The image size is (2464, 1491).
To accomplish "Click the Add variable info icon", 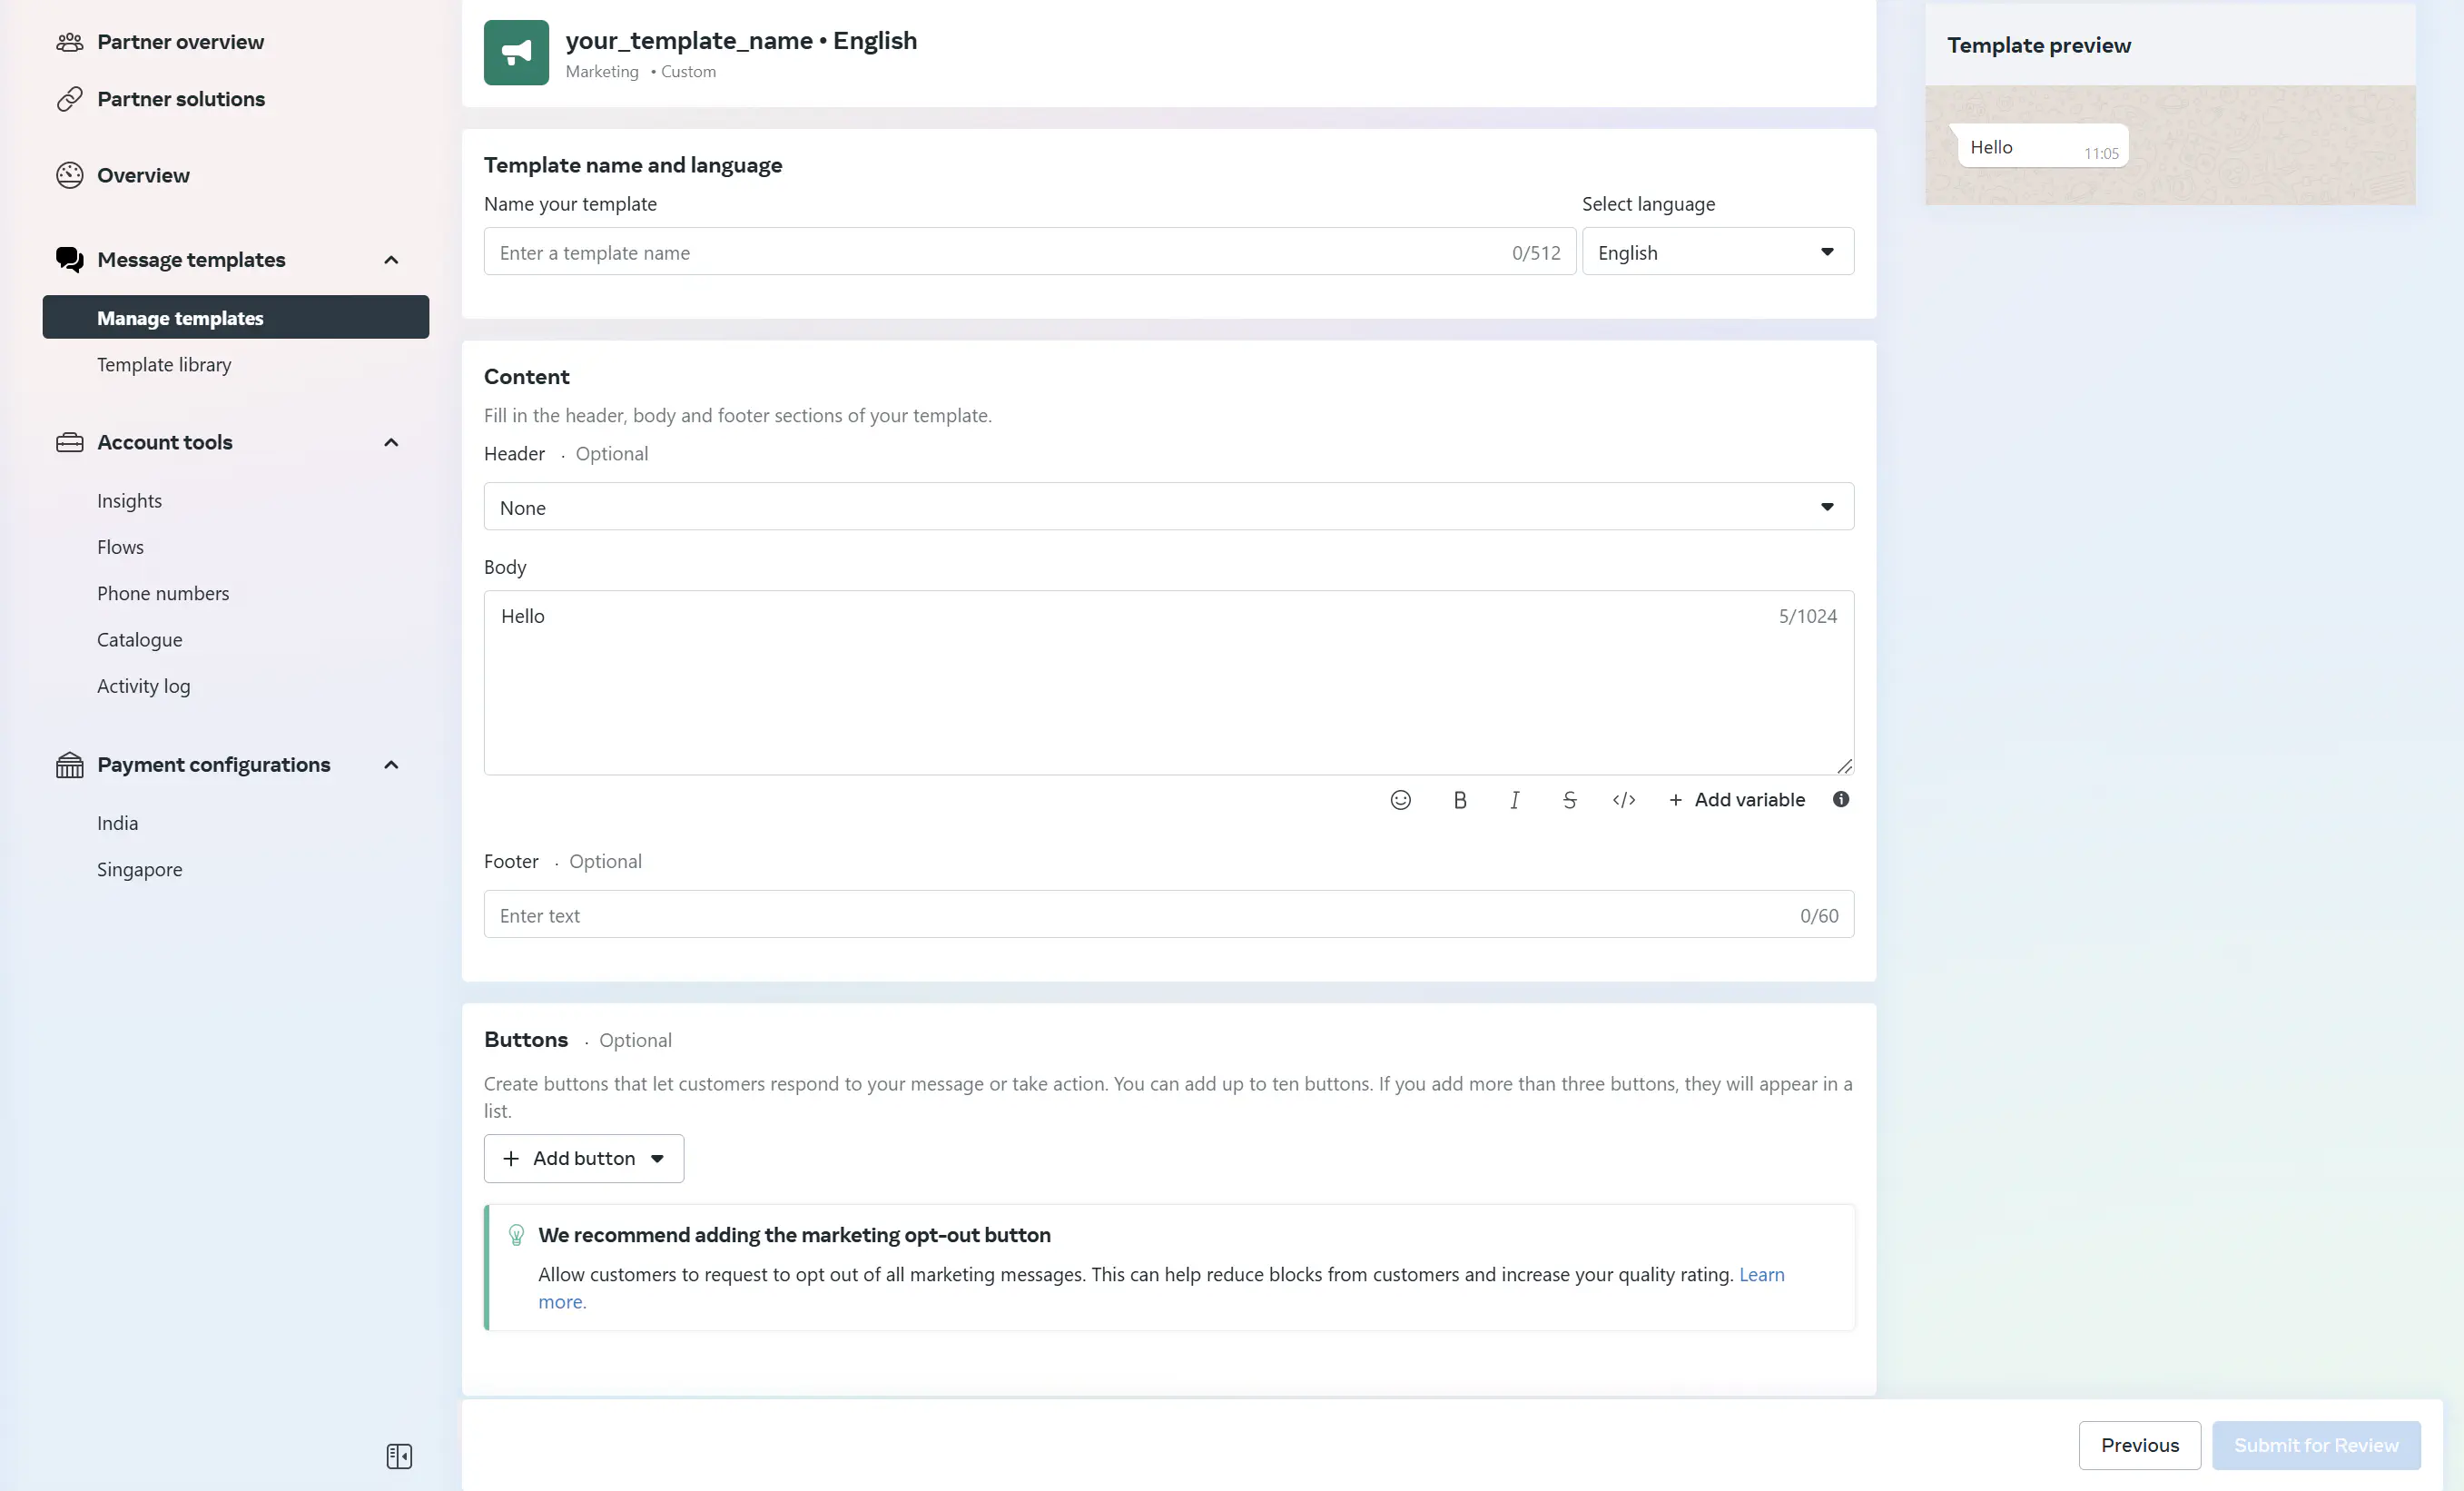I will [x=1840, y=799].
